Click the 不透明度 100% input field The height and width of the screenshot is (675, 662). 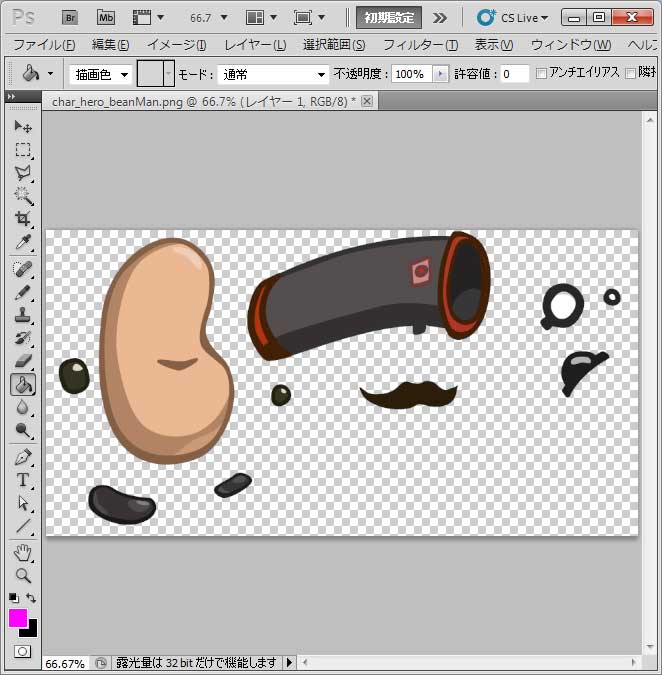click(412, 74)
